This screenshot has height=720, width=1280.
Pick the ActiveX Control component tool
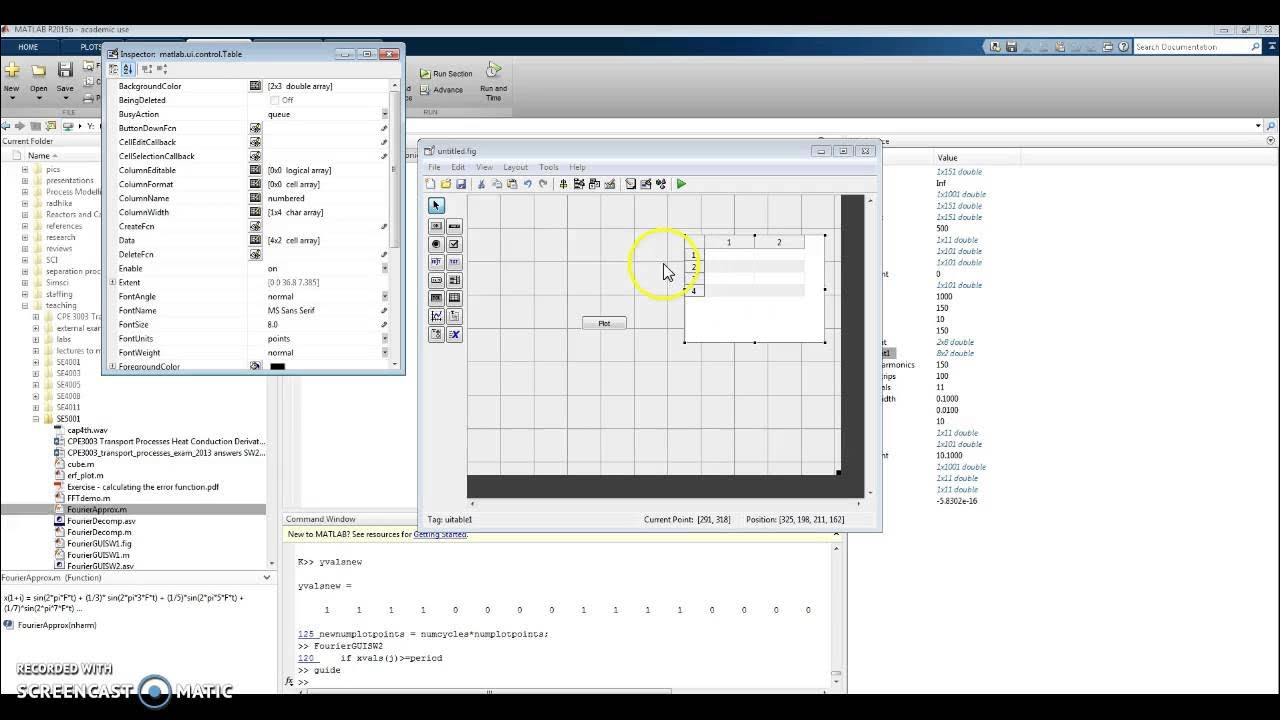click(454, 334)
